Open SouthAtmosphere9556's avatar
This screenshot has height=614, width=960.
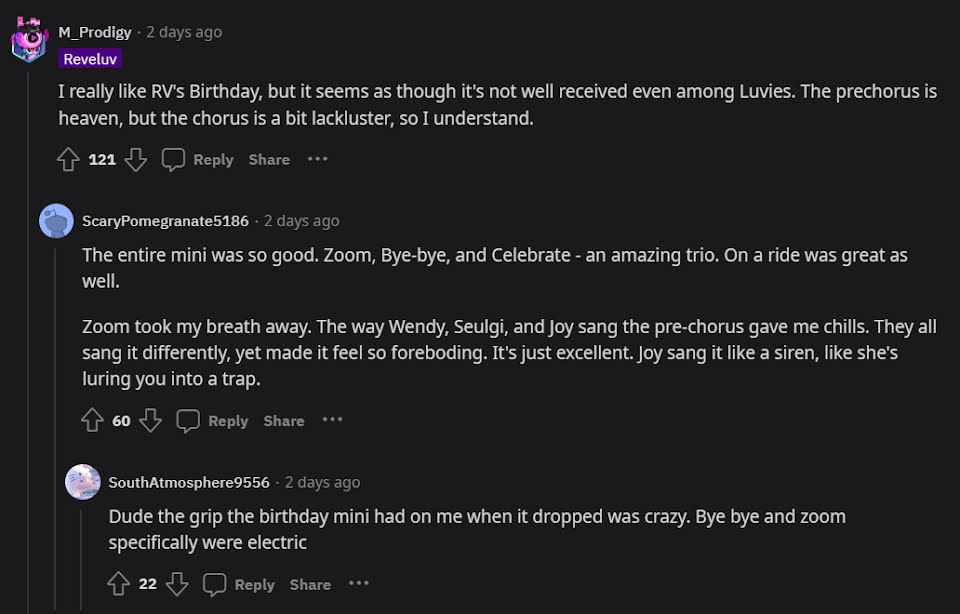click(83, 482)
